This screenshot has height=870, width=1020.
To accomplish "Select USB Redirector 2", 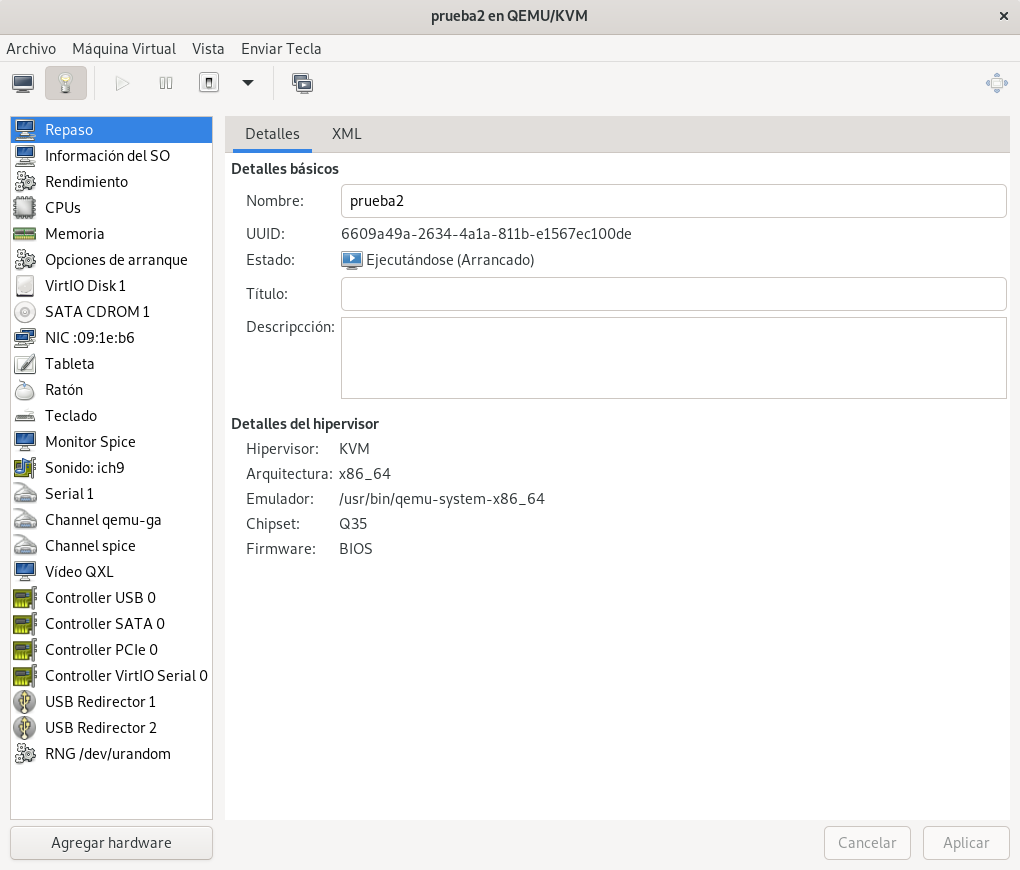I will [111, 727].
